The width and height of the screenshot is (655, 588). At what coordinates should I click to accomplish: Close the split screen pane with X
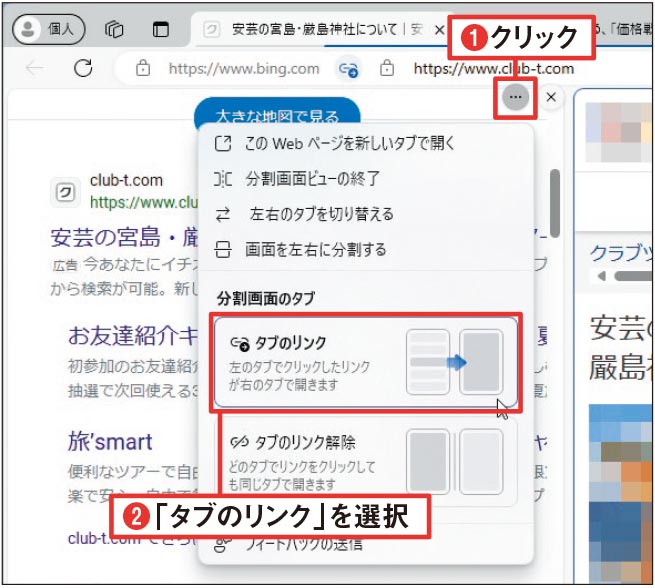click(551, 97)
